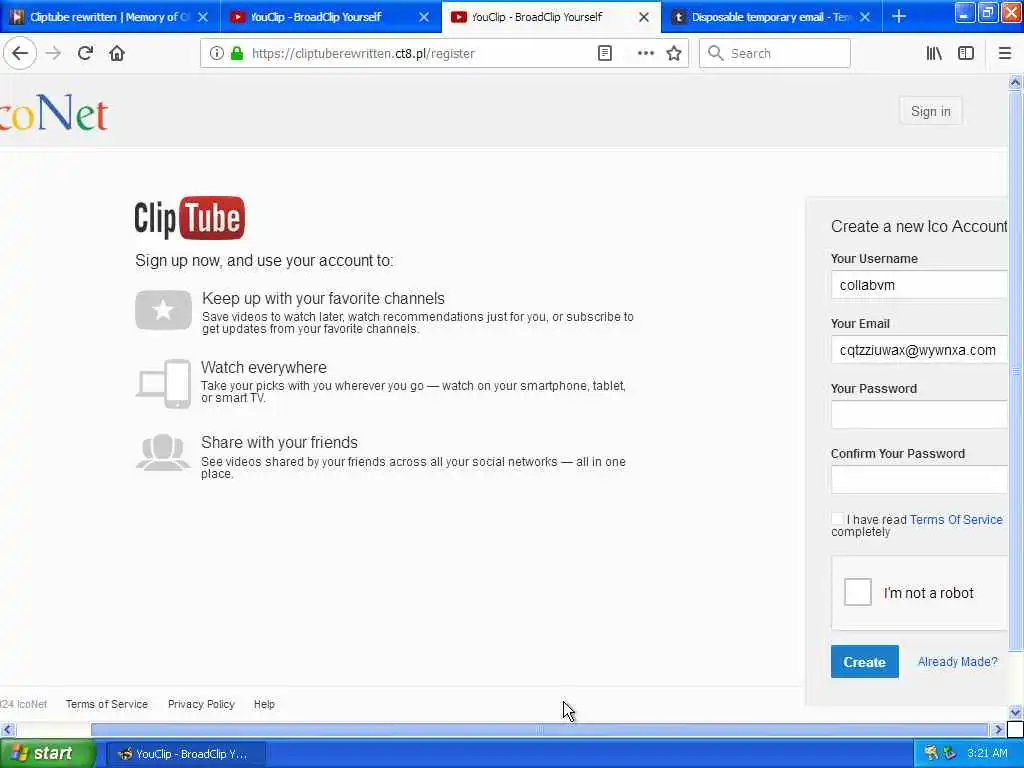This screenshot has width=1024, height=768.
Task: Reload the current page
Action: 86,53
